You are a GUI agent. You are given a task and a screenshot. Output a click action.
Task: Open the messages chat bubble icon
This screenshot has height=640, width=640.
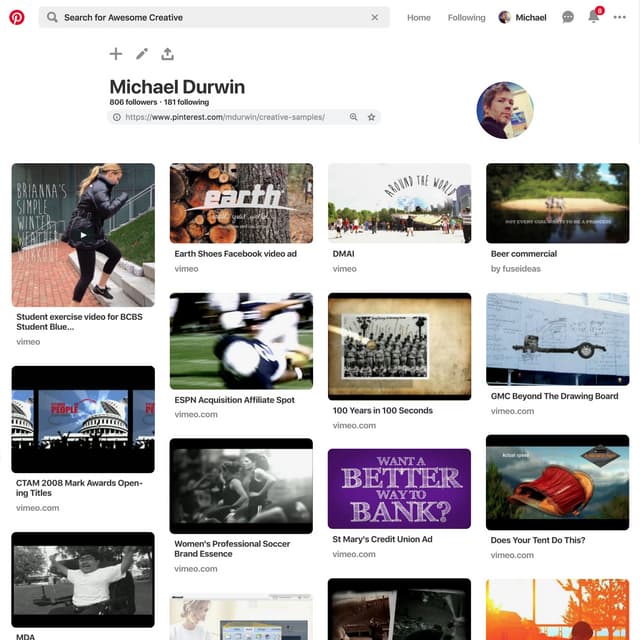click(568, 17)
